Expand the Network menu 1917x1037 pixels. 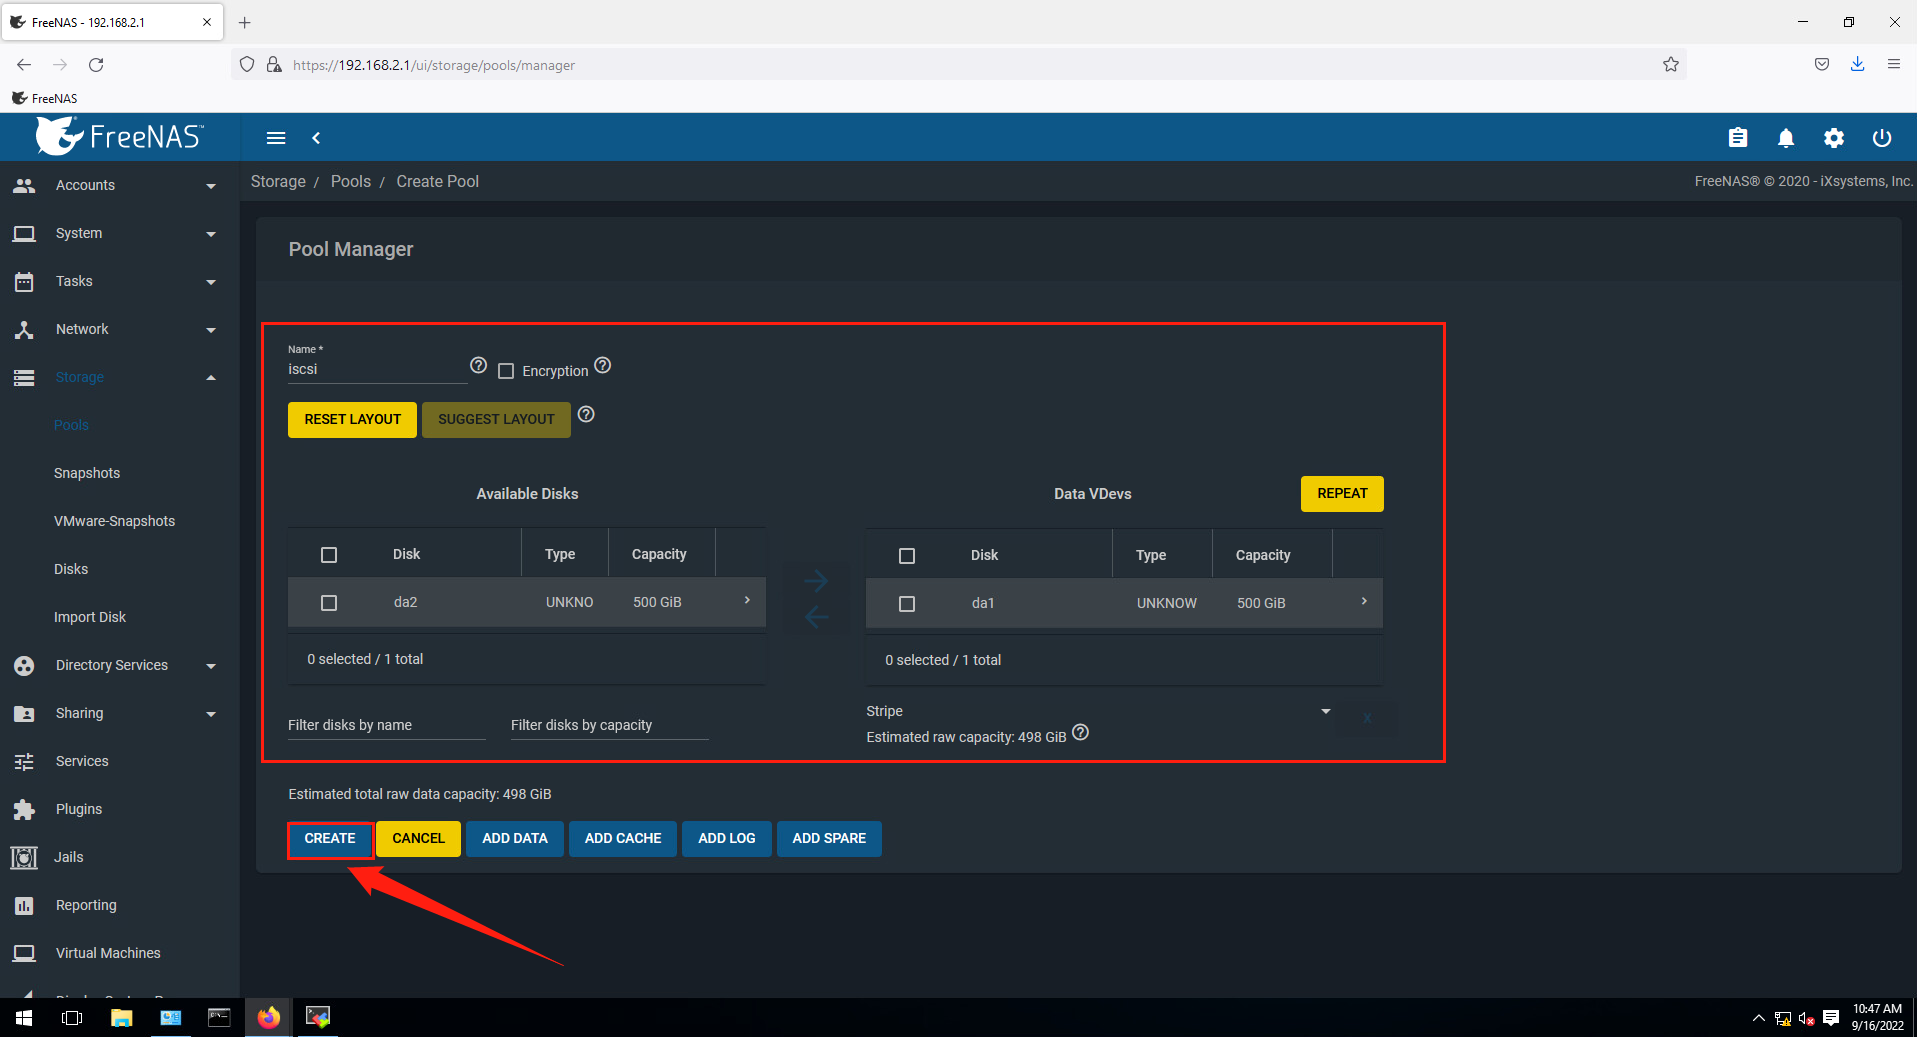click(x=120, y=329)
